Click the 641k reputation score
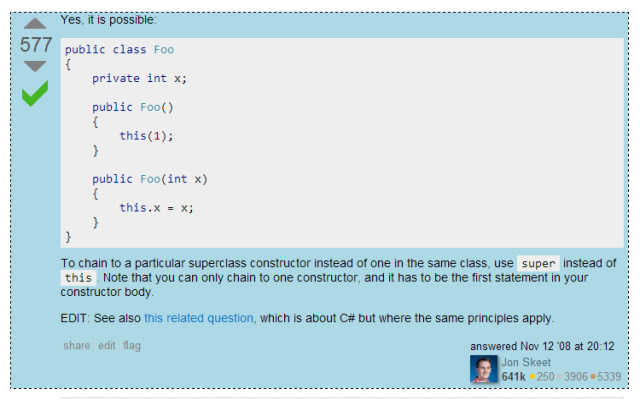Image resolution: width=640 pixels, height=400 pixels. click(x=513, y=376)
